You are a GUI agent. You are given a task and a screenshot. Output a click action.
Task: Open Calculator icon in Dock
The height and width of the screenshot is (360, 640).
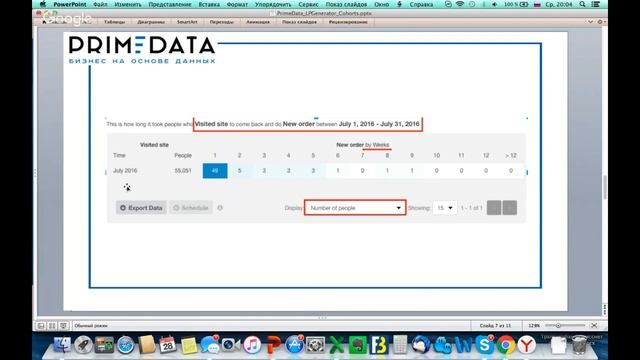coord(400,345)
